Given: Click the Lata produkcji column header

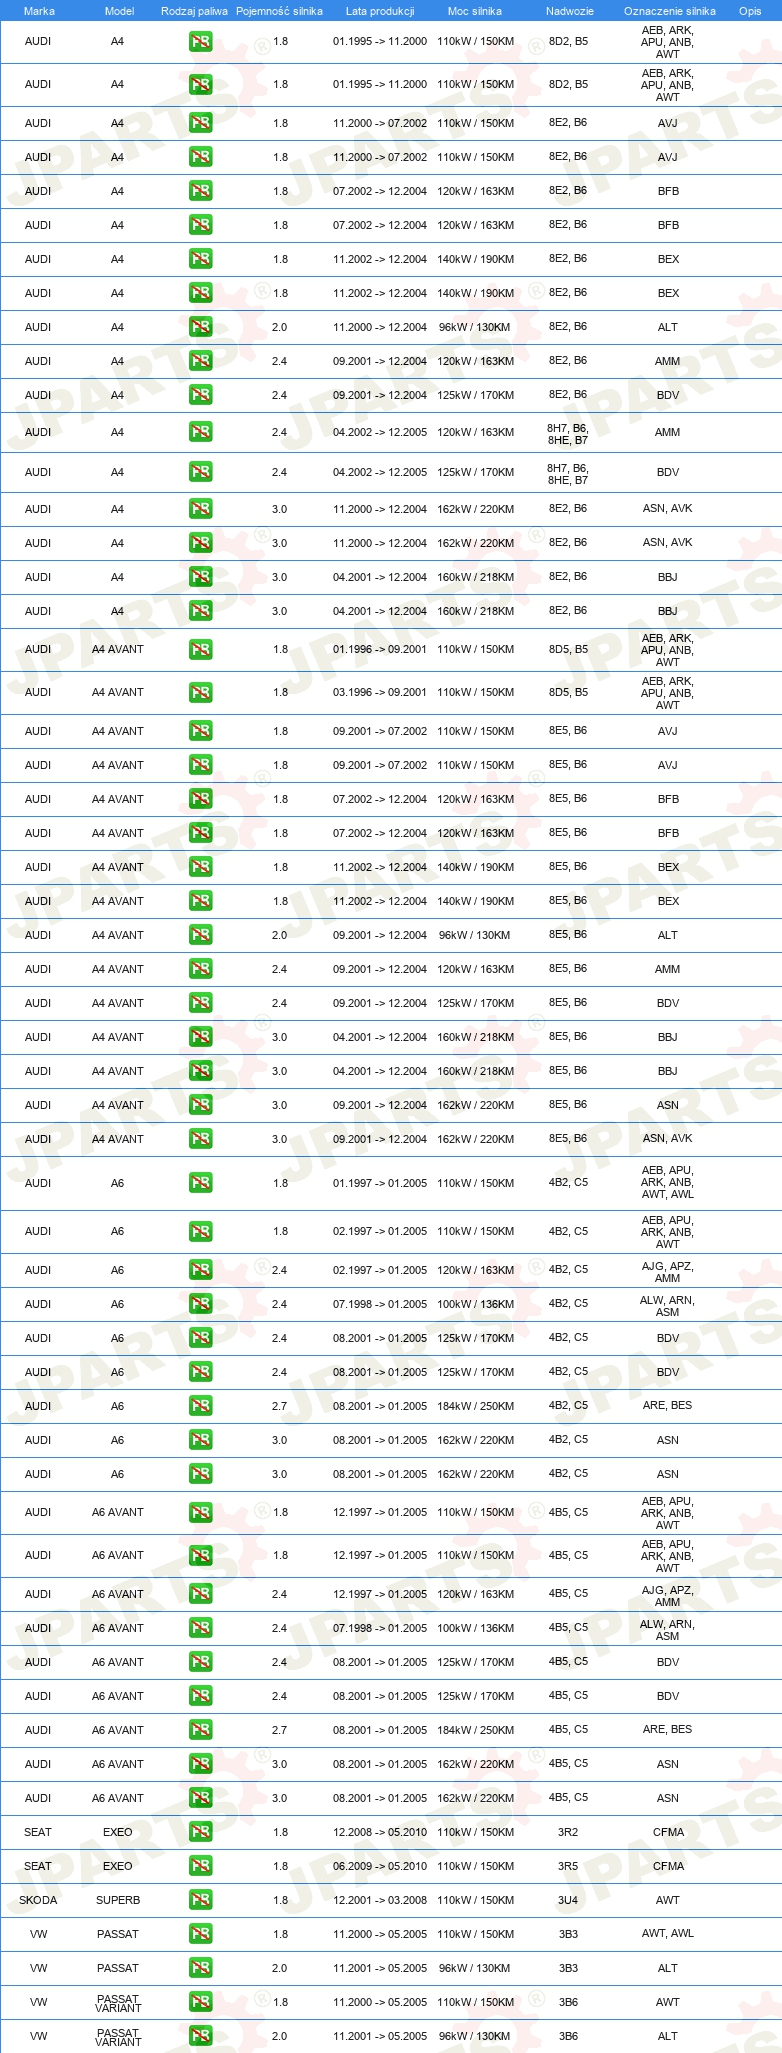Looking at the screenshot, I should click(x=380, y=11).
